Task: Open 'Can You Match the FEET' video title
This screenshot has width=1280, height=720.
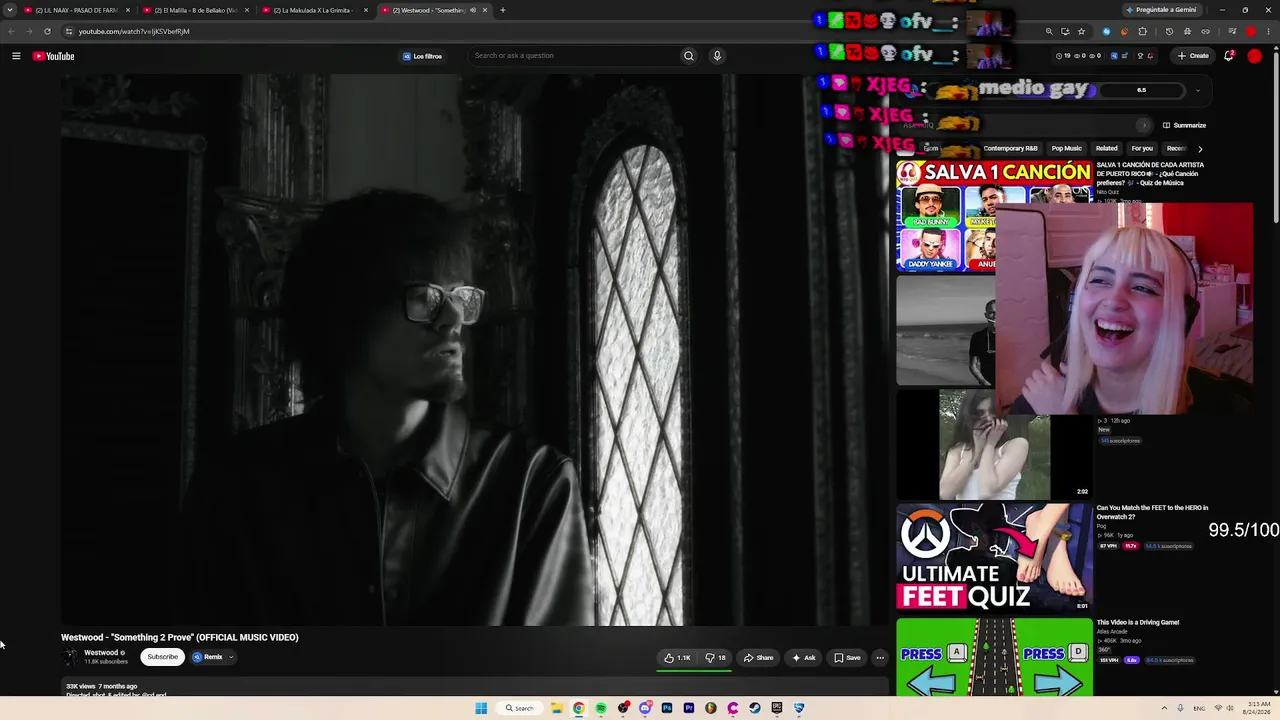Action: (x=1152, y=512)
